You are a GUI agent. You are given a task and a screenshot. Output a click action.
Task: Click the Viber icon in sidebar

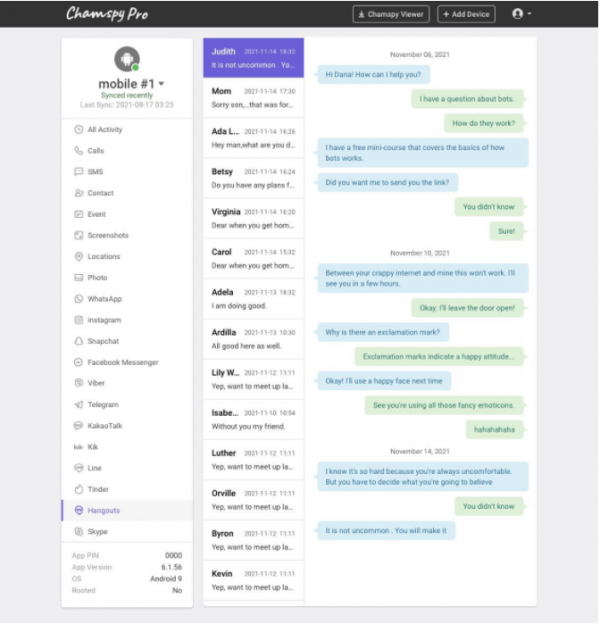[79, 383]
